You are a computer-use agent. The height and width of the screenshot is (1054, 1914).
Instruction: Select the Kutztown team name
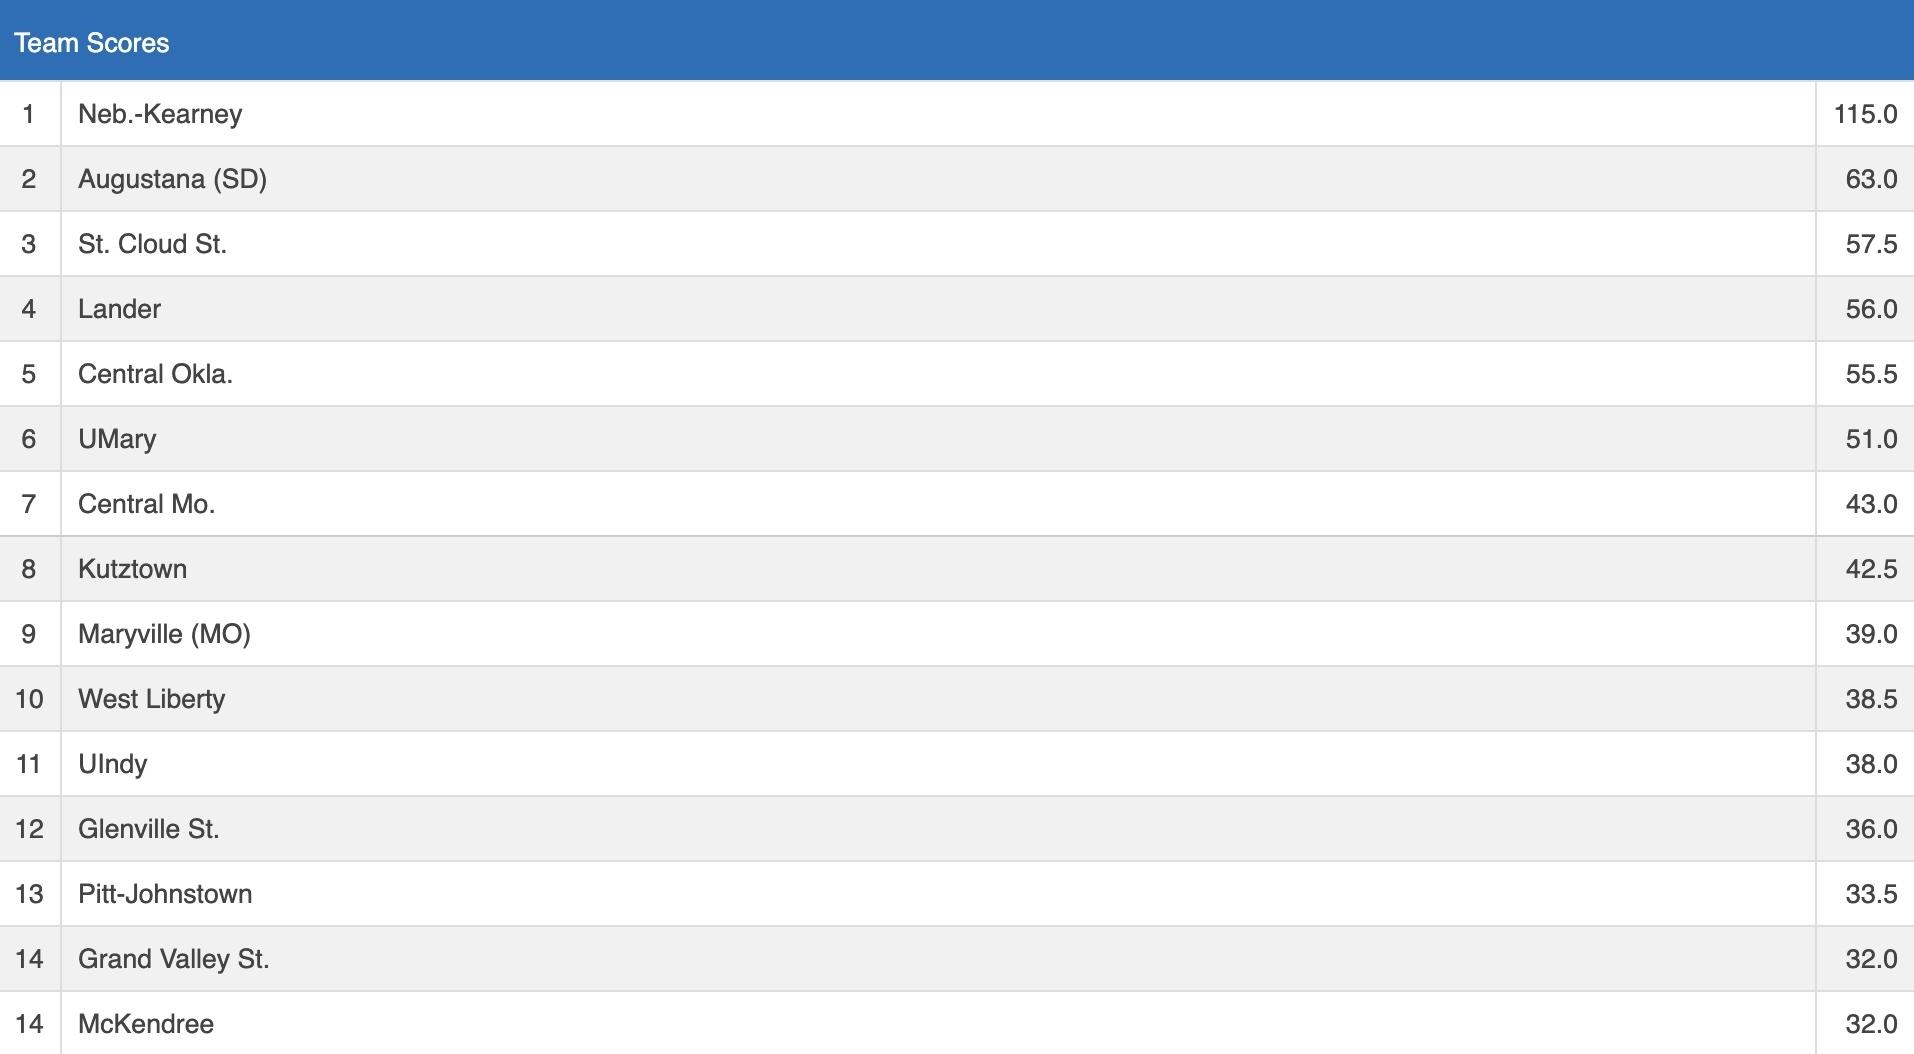point(132,569)
